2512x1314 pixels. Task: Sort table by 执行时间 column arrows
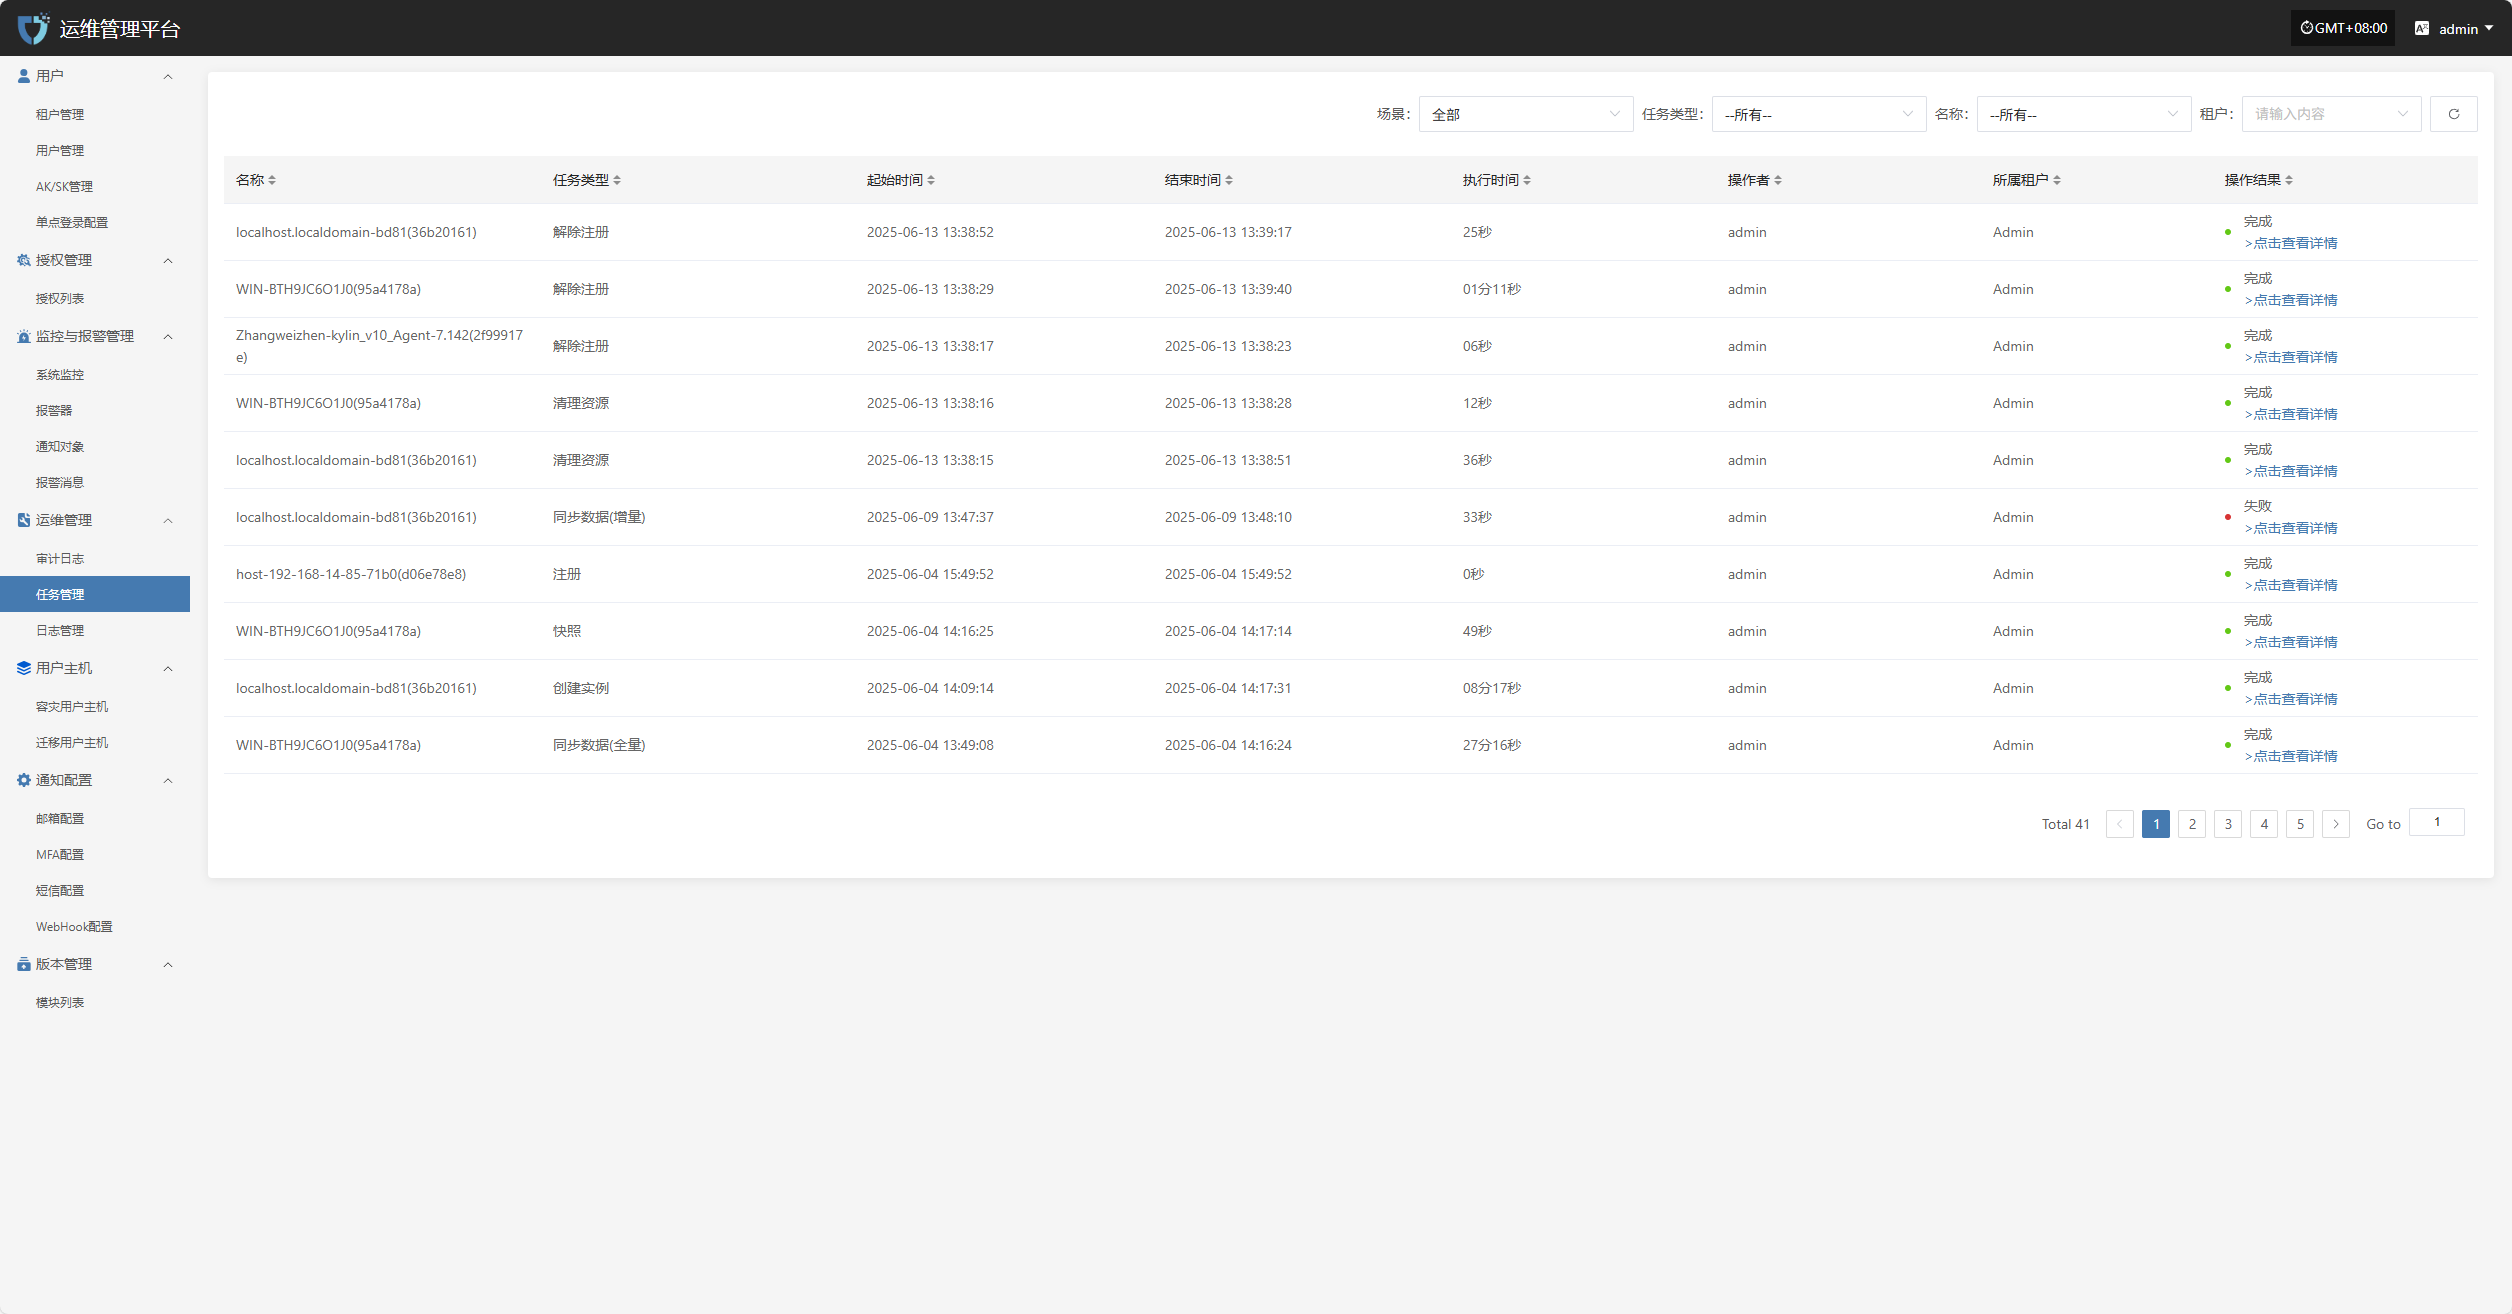coord(1527,180)
